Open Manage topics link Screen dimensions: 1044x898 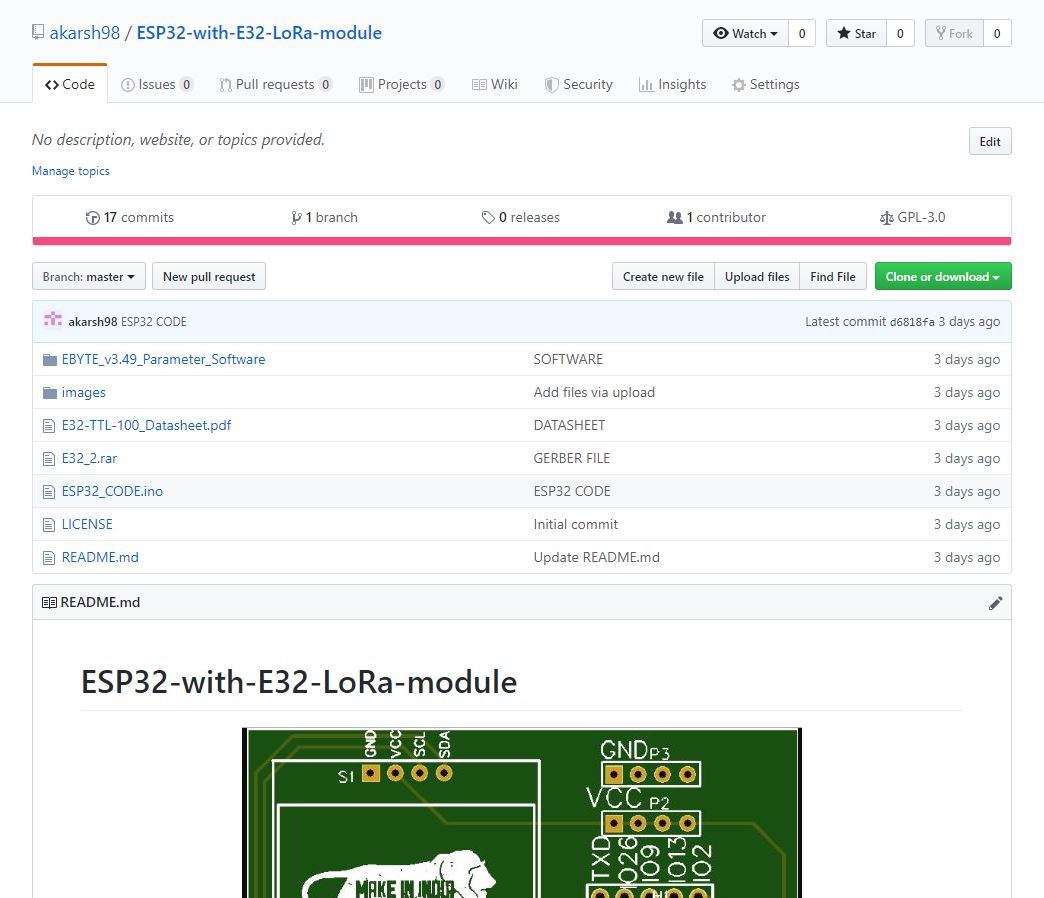70,171
